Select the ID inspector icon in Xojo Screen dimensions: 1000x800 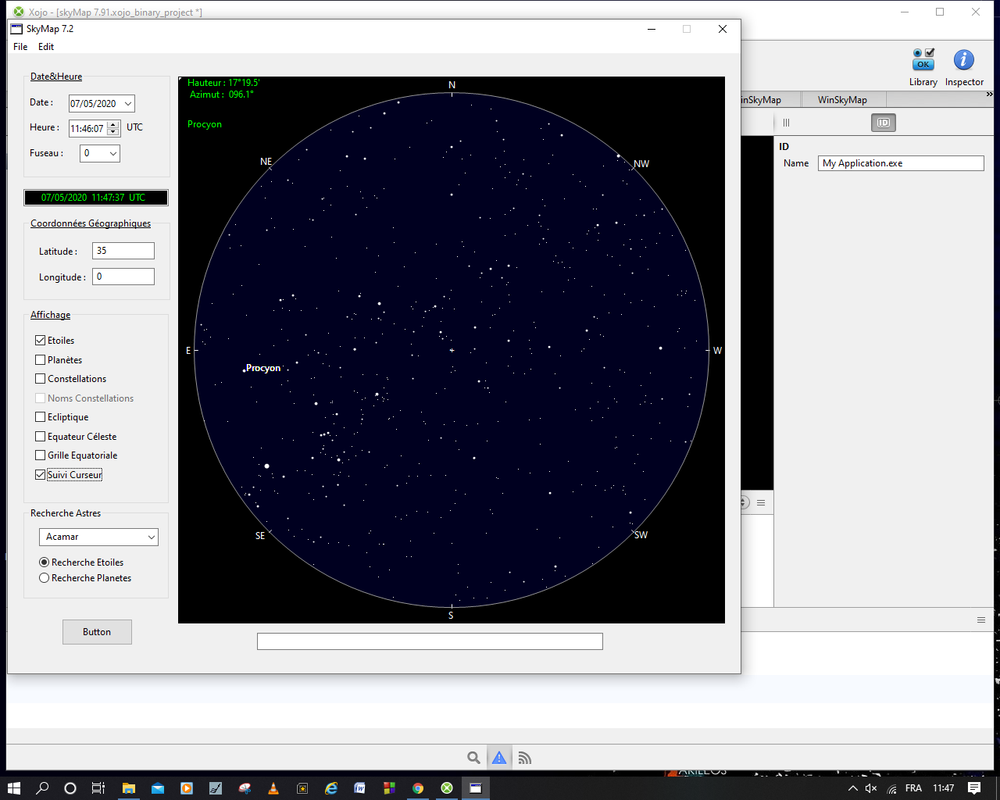point(883,122)
